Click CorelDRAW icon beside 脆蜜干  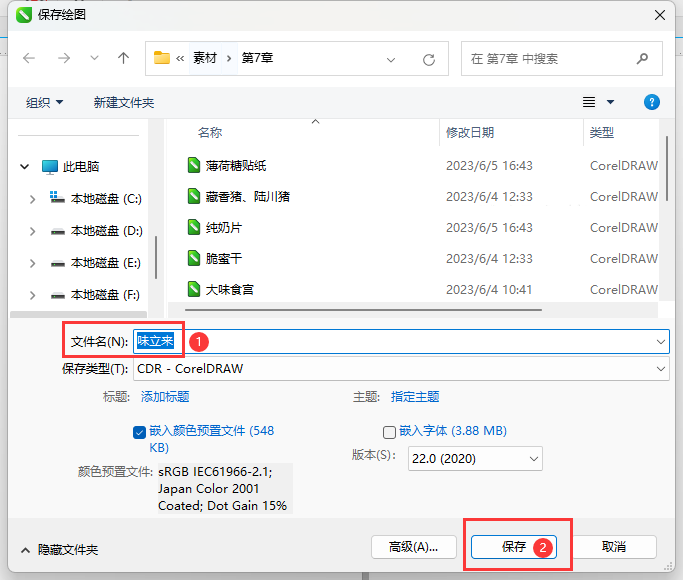[194, 258]
